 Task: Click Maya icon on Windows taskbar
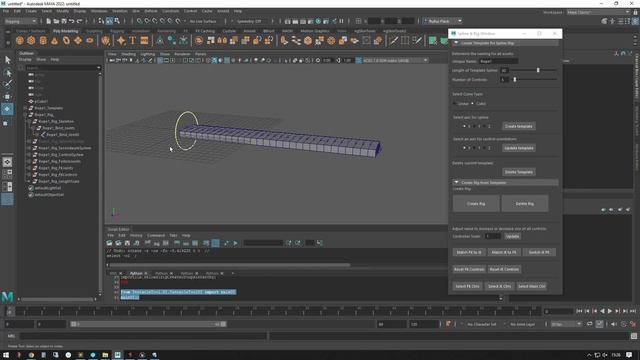(118, 355)
